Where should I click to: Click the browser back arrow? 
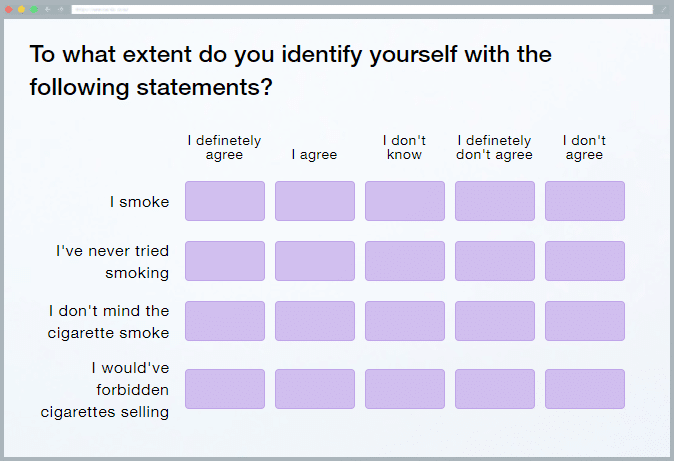point(48,9)
